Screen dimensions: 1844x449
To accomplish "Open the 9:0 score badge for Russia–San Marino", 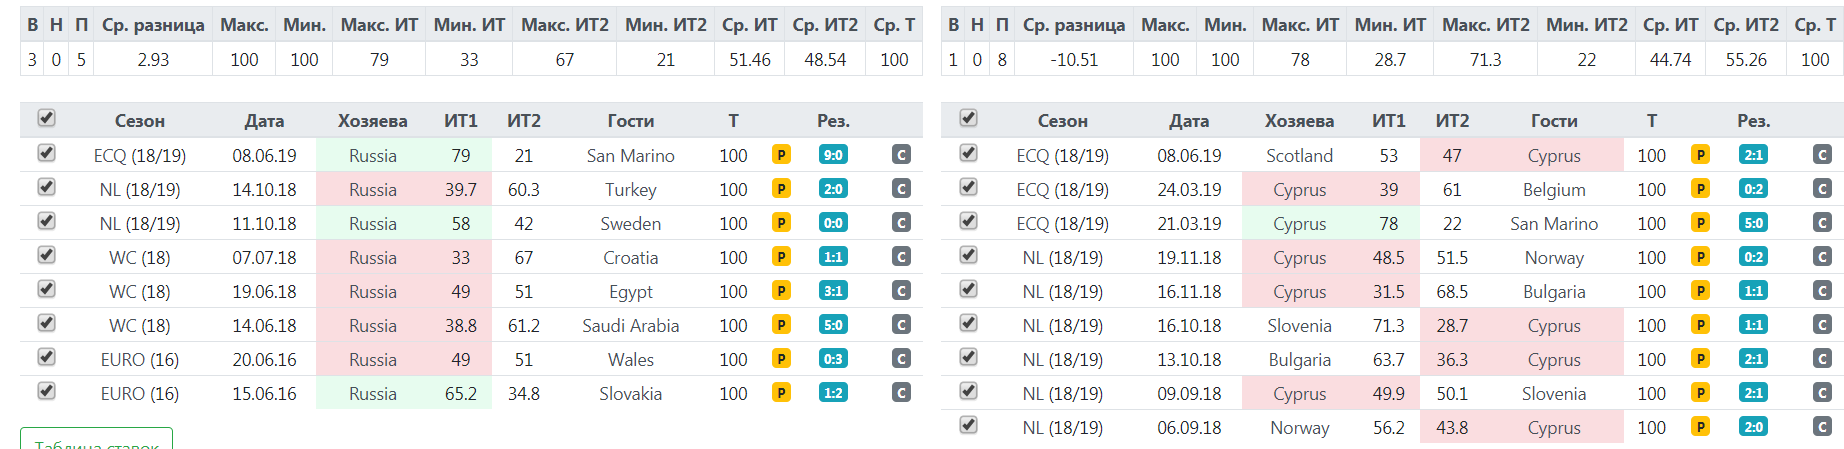I will coord(833,155).
